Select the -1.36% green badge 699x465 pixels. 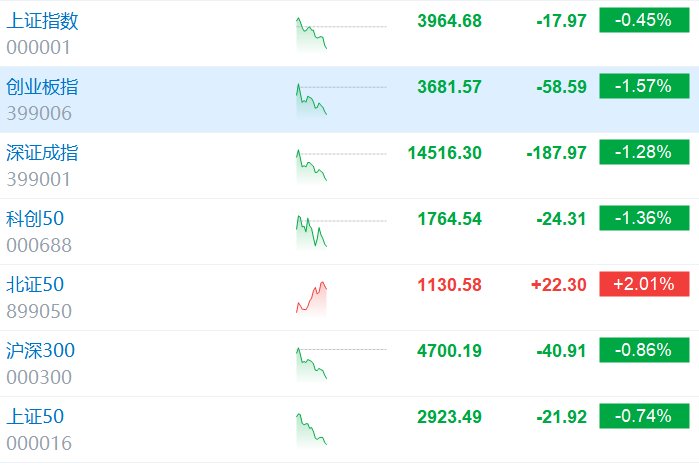point(644,218)
